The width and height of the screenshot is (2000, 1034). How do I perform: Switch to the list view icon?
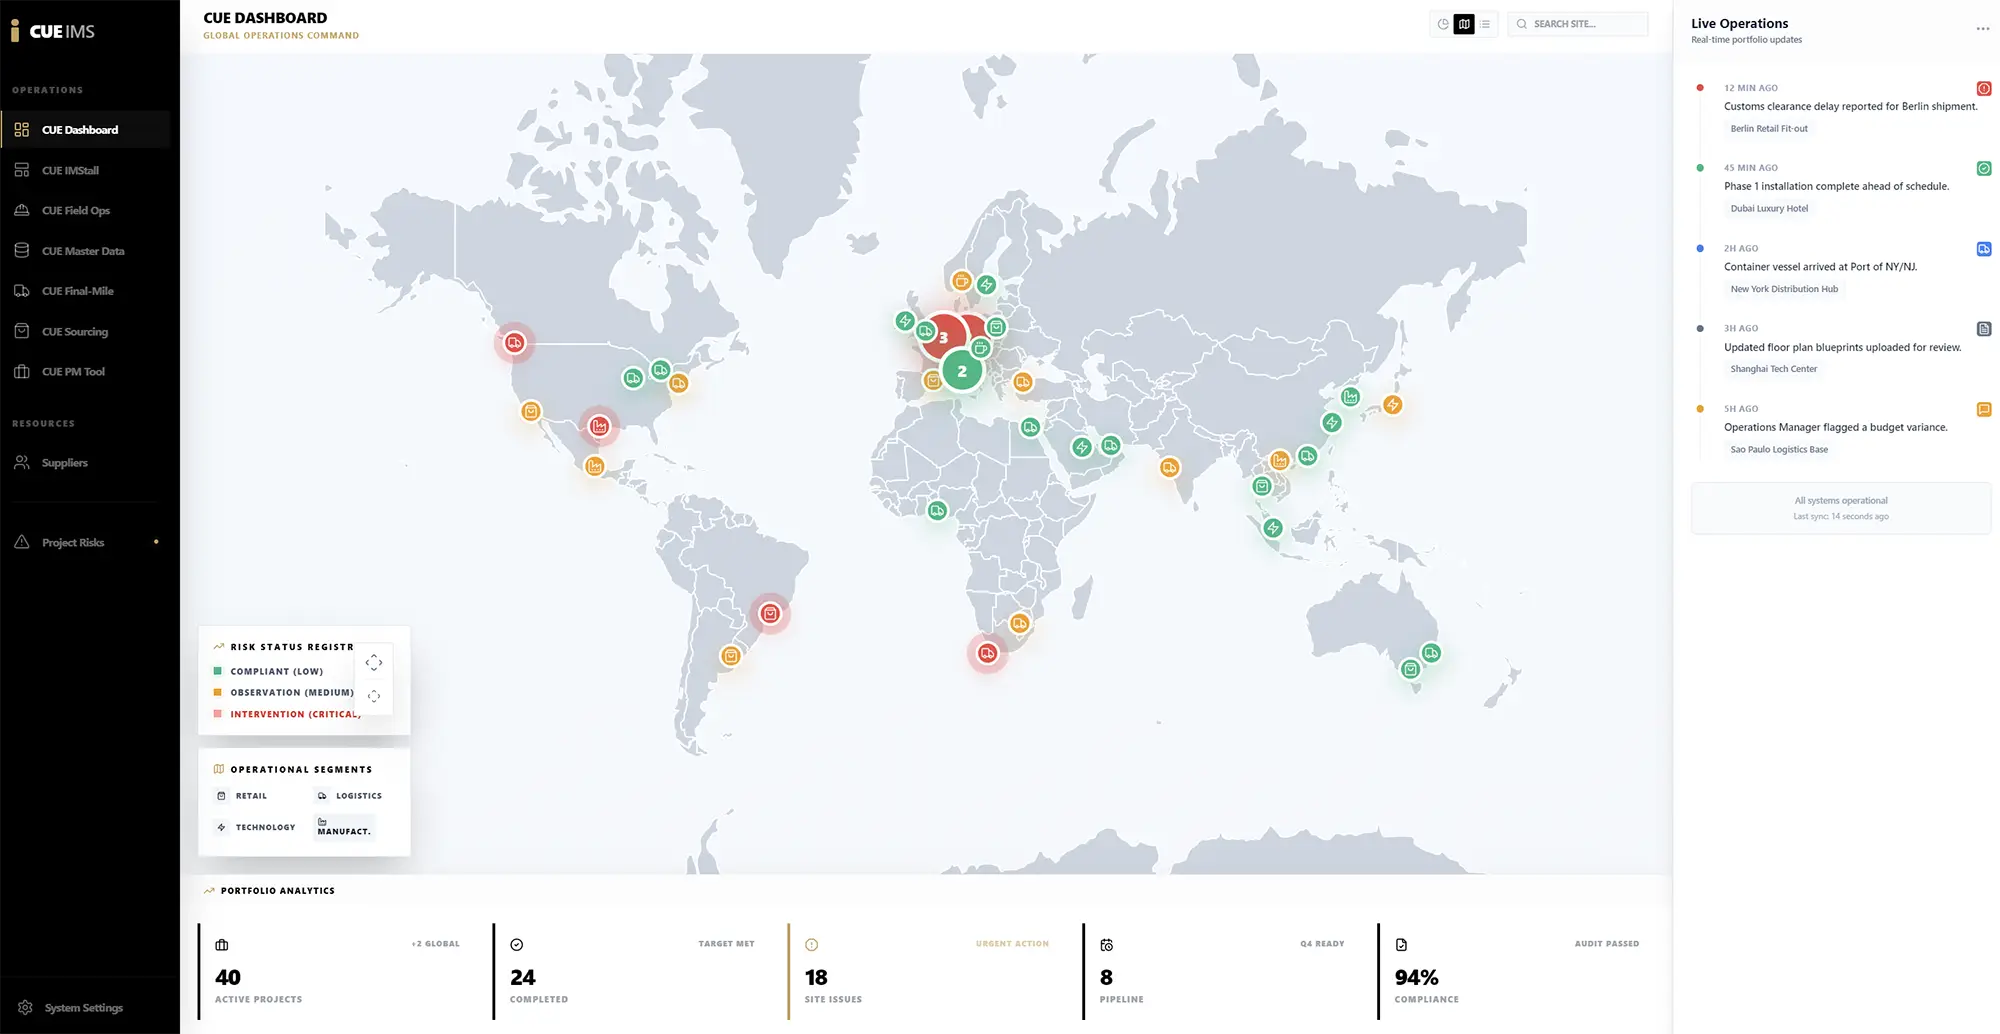pyautogui.click(x=1485, y=24)
